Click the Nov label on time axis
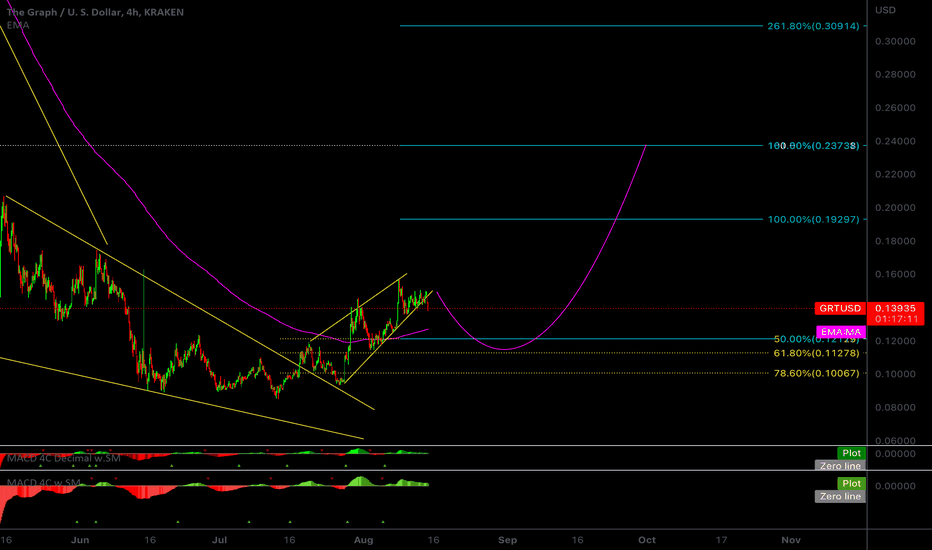The width and height of the screenshot is (932, 550). (x=791, y=540)
